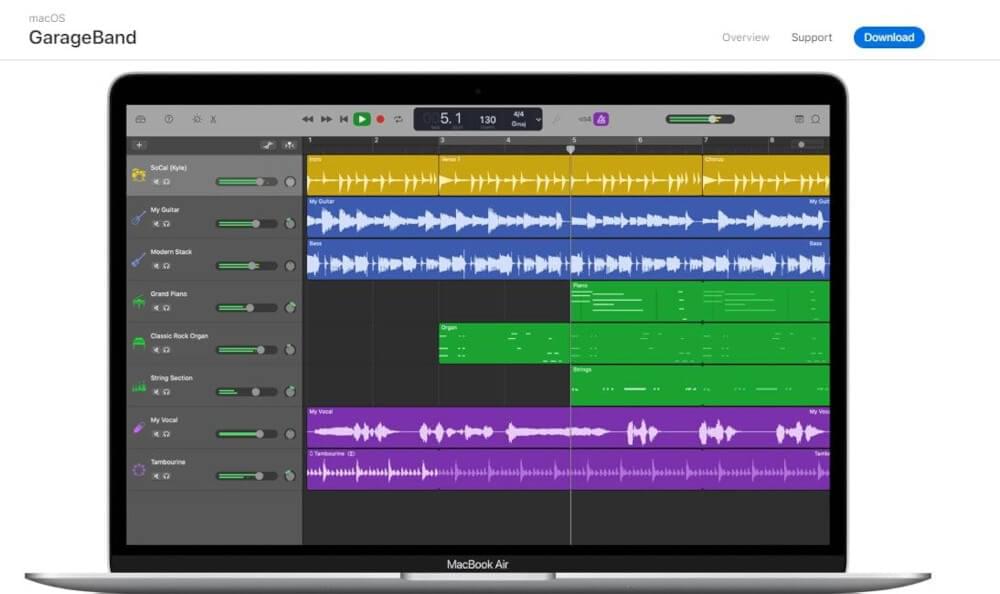Open the Overview page link
The image size is (1000, 594).
[746, 37]
